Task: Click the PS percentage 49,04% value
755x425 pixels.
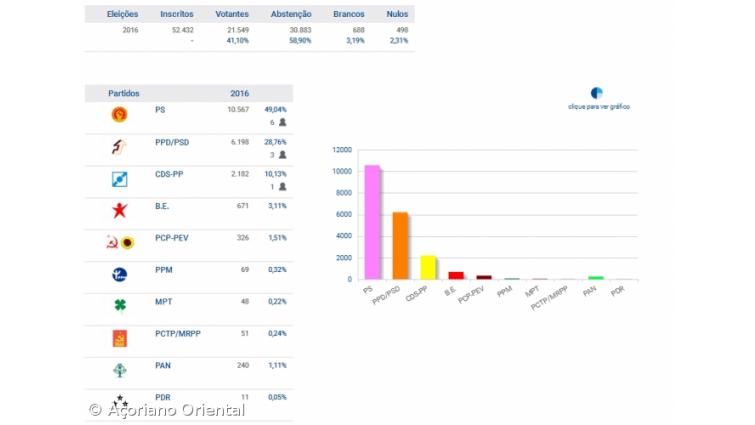Action: coord(275,109)
